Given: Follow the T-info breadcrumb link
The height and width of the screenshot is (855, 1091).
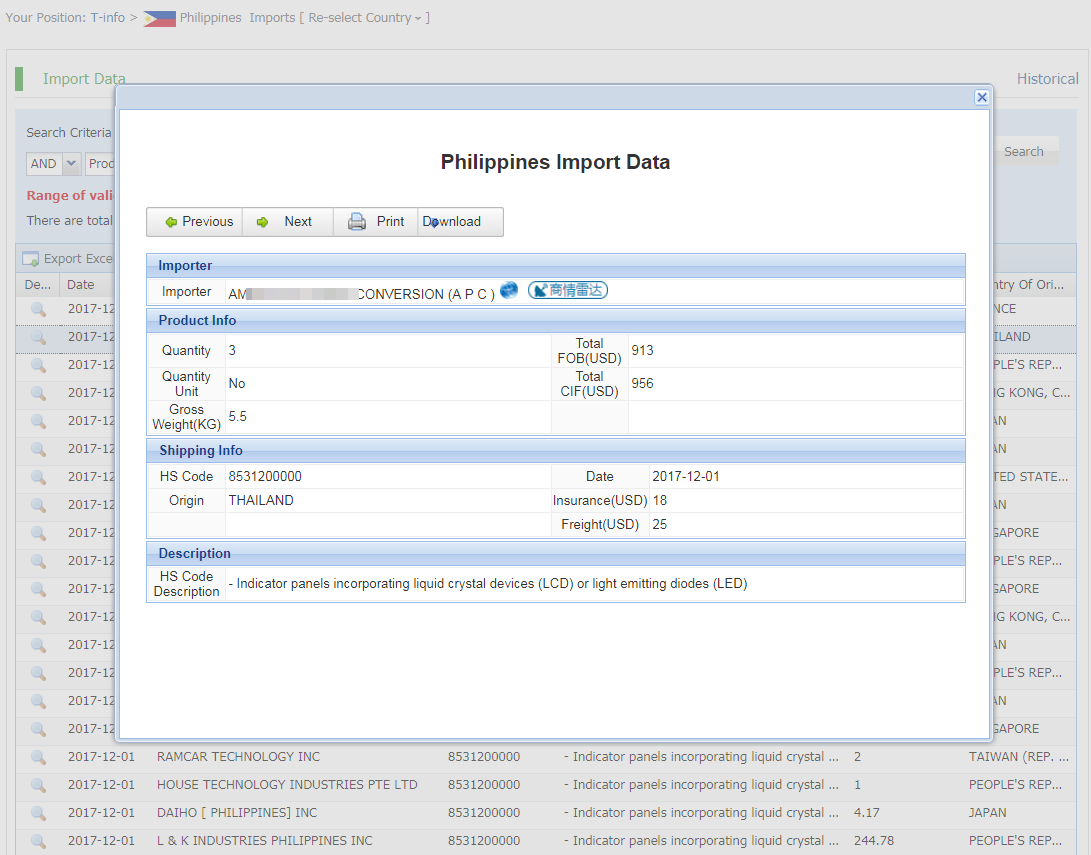Looking at the screenshot, I should click(107, 18).
